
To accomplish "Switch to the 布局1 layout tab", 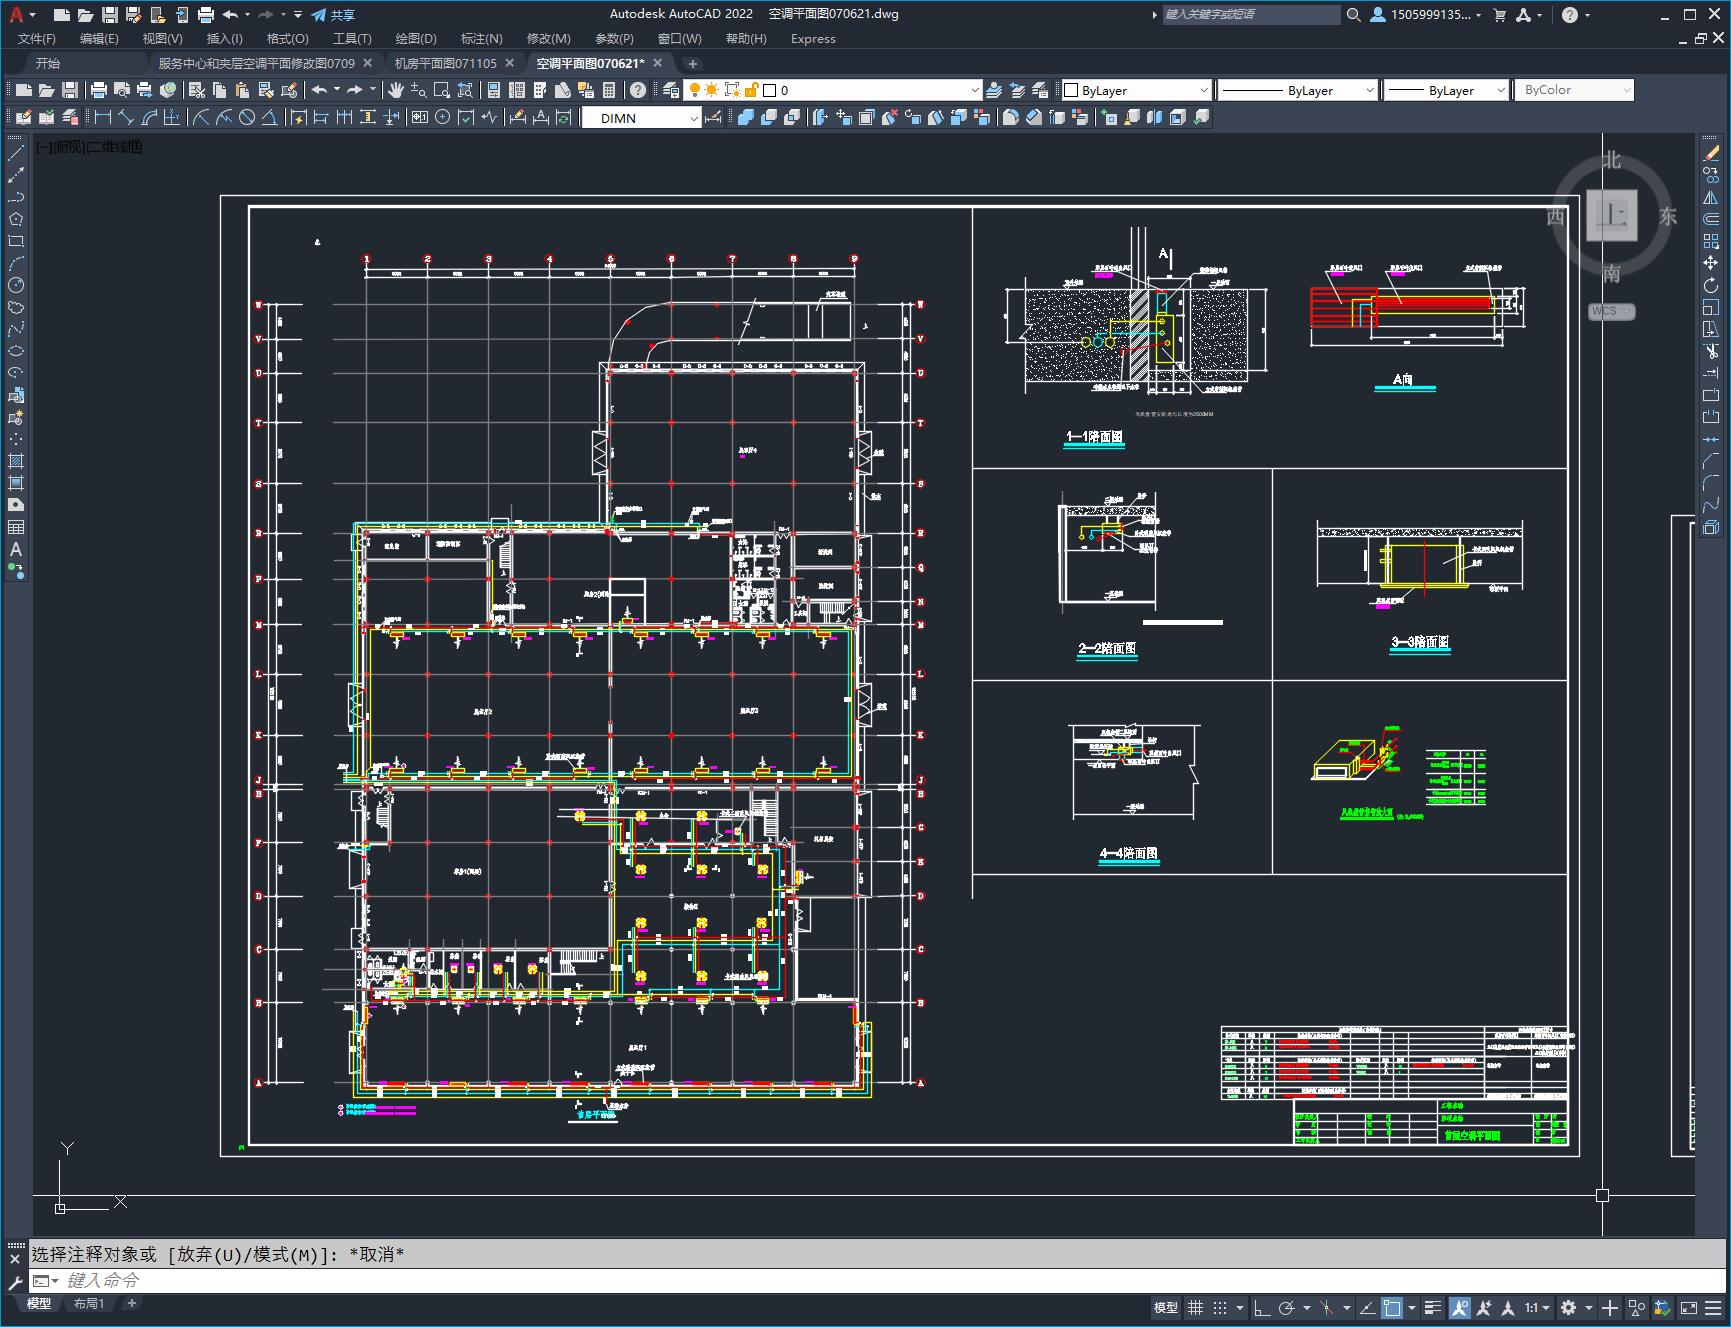I will (88, 1303).
